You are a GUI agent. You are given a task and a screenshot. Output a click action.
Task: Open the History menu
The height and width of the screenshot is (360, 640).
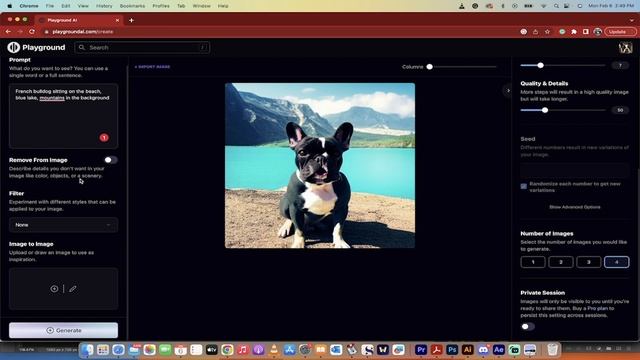104,6
